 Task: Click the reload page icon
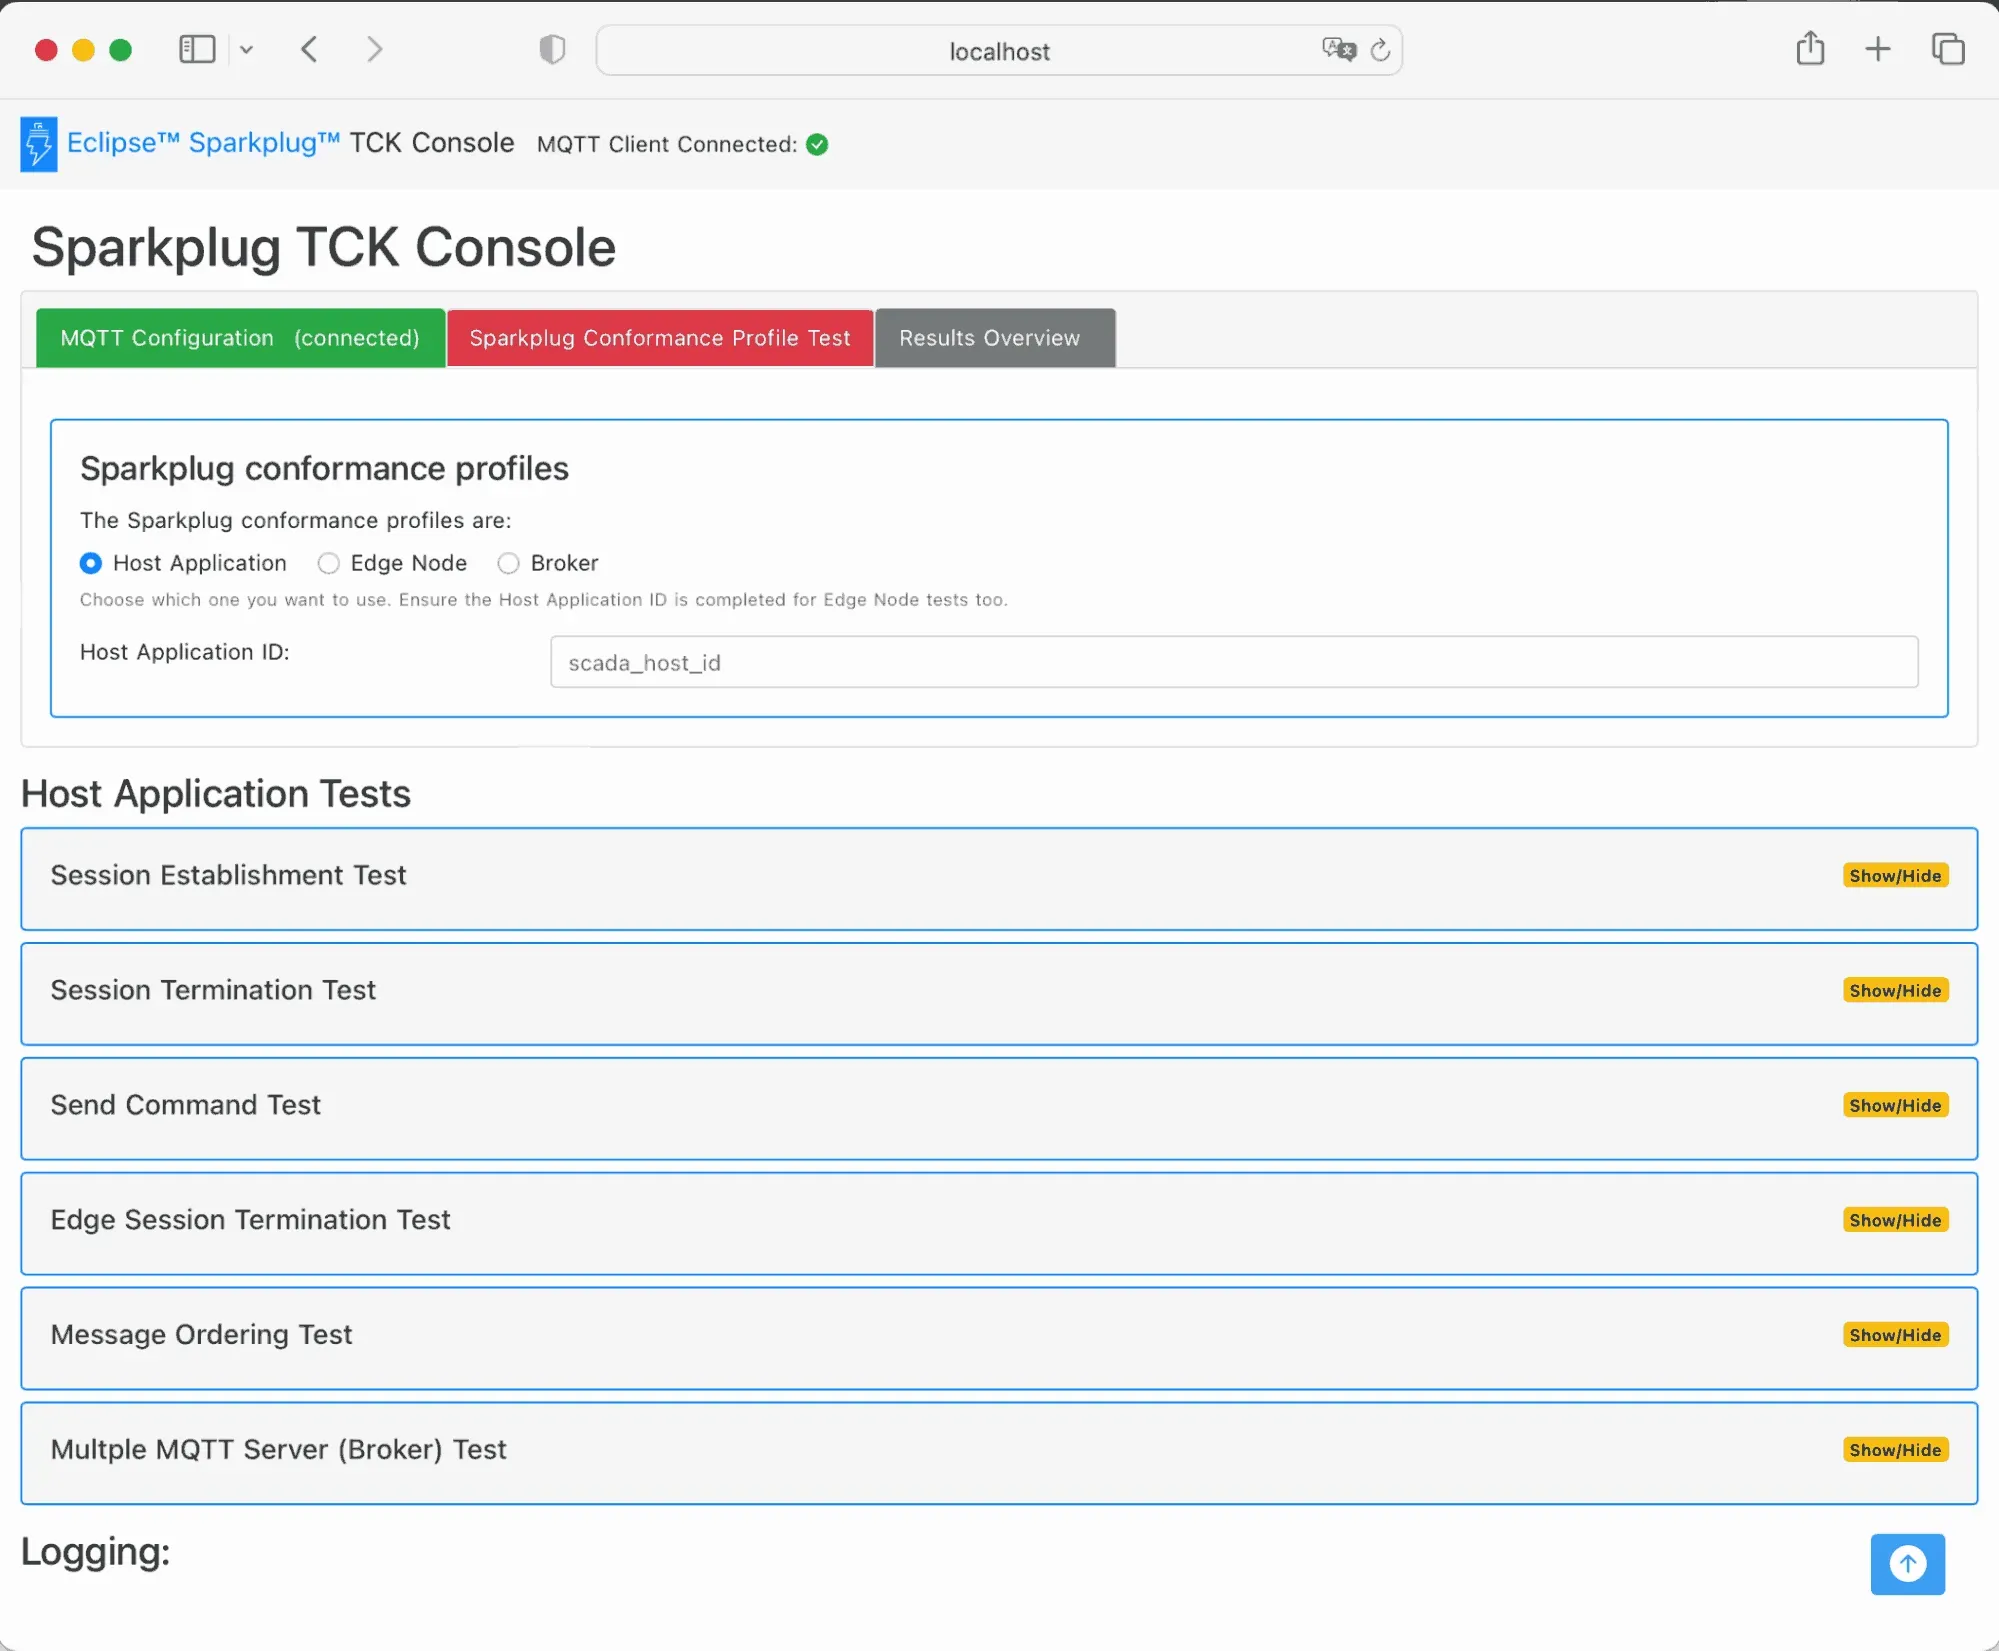1380,50
